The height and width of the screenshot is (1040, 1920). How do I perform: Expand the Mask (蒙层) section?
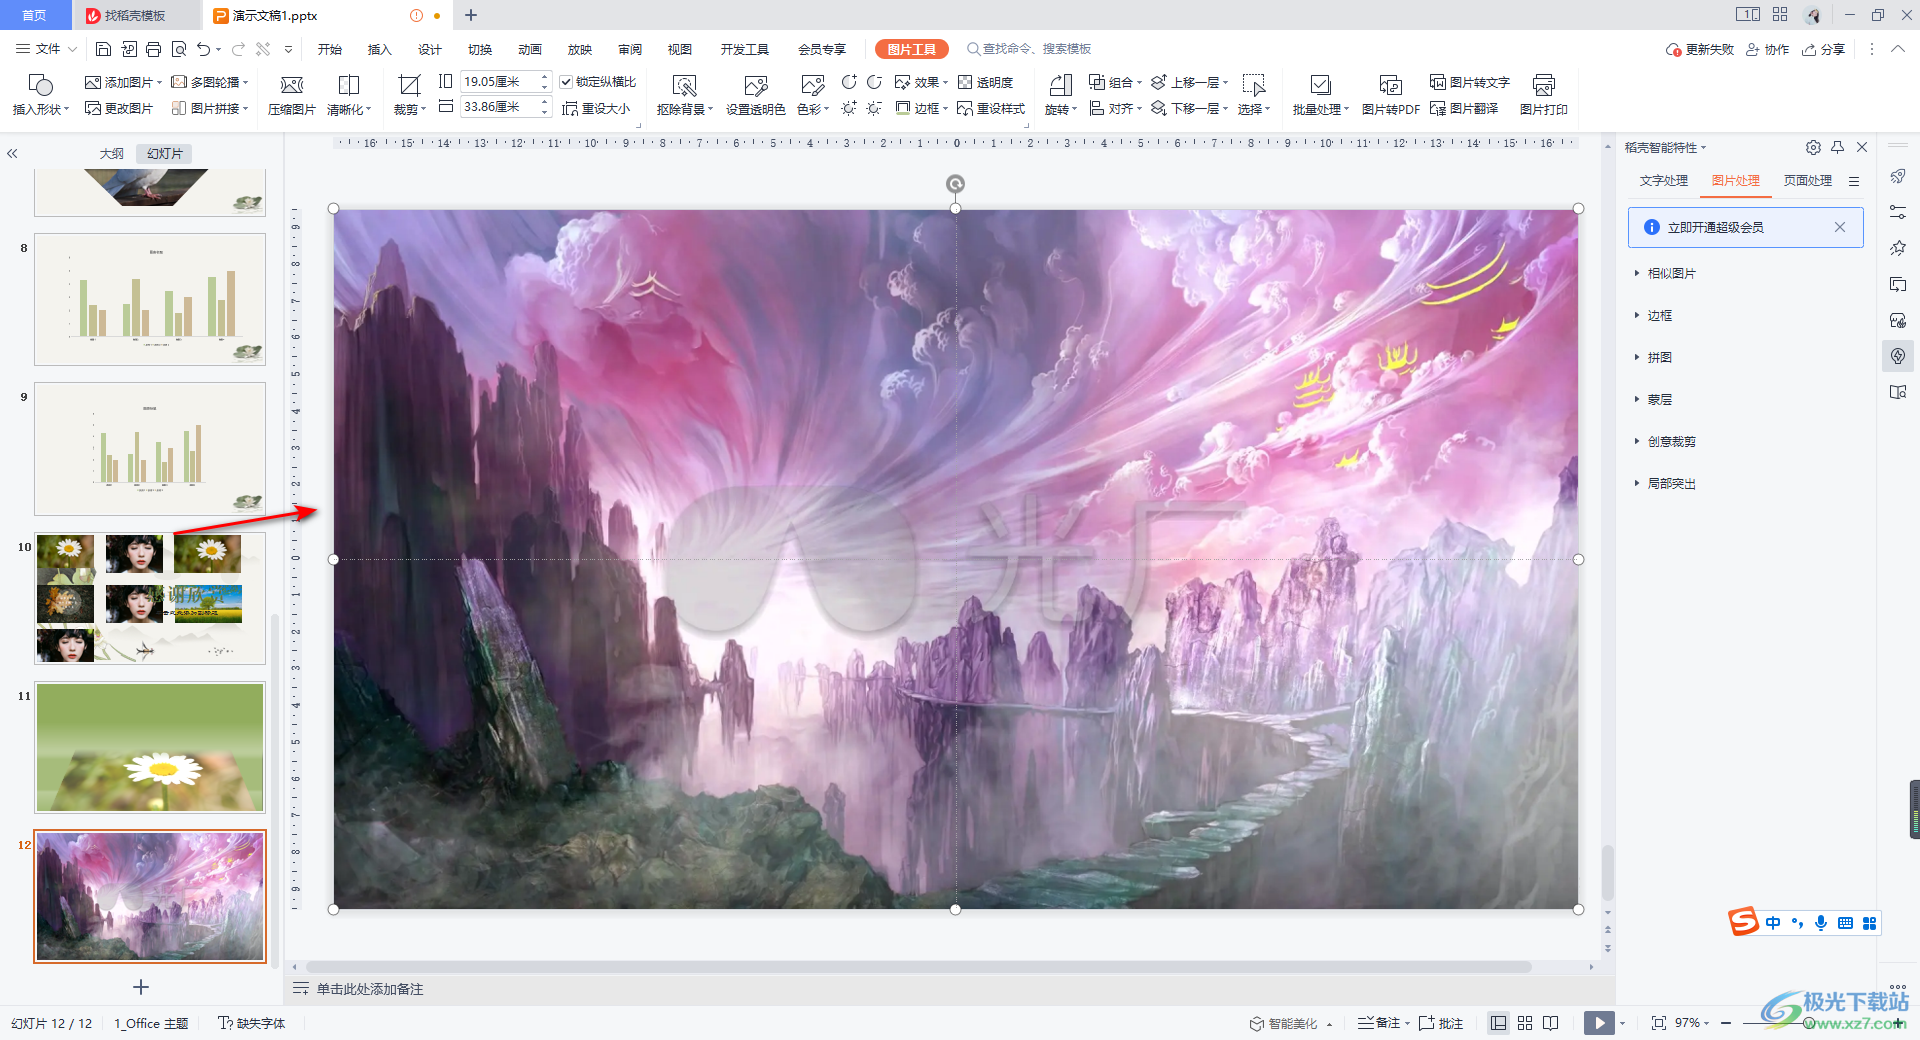pyautogui.click(x=1654, y=399)
